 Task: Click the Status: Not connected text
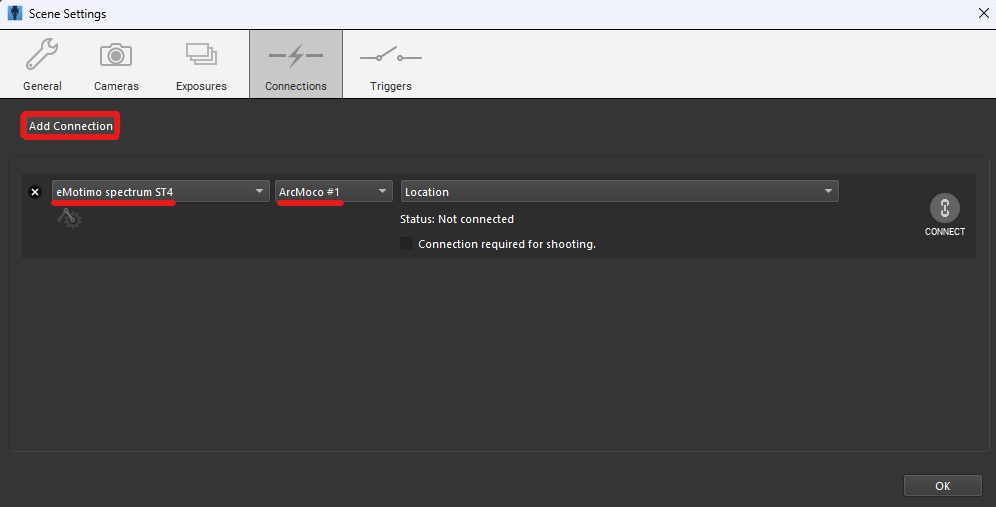coord(457,219)
